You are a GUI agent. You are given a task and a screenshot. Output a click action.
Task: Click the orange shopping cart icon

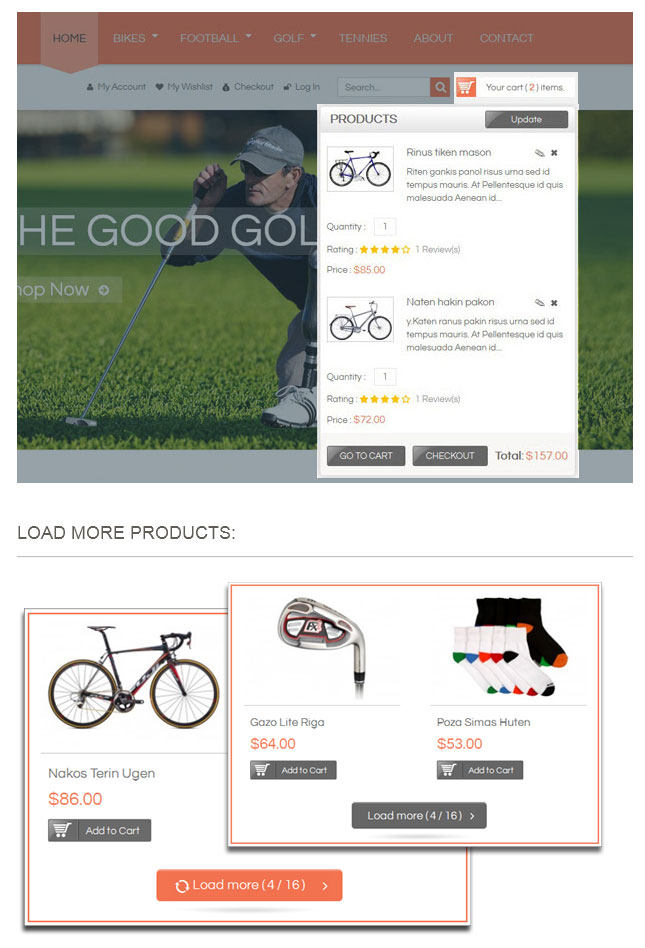click(465, 87)
